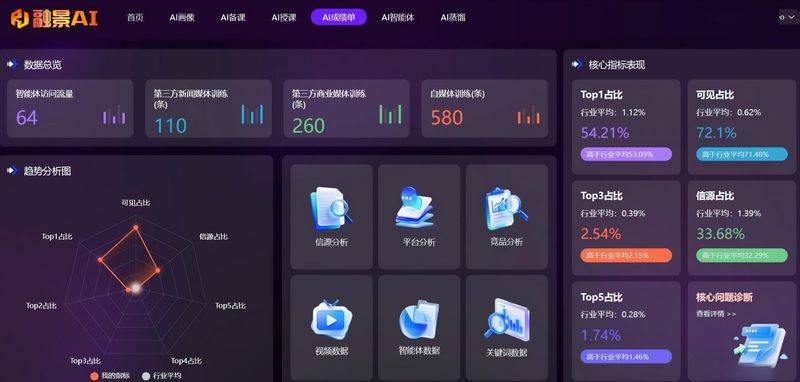The height and width of the screenshot is (382, 800).
Task: Click the 2.54% Top3 value
Action: coord(601,234)
